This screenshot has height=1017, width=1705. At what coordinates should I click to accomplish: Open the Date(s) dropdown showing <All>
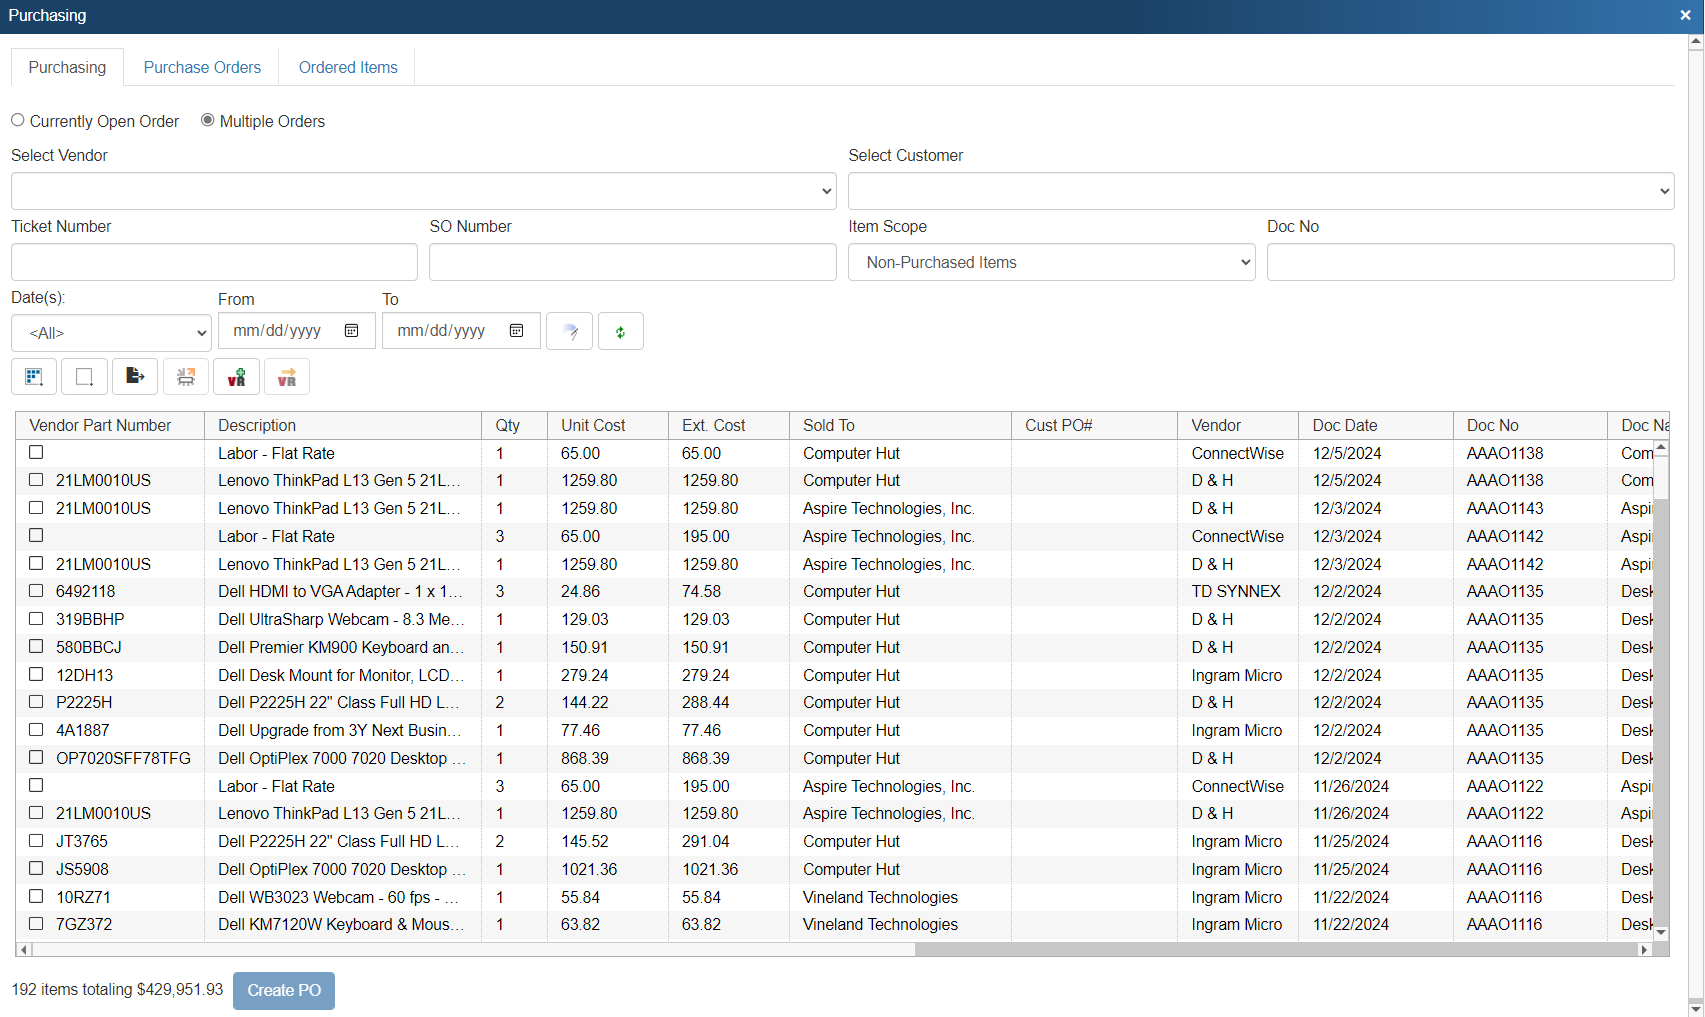pos(111,333)
